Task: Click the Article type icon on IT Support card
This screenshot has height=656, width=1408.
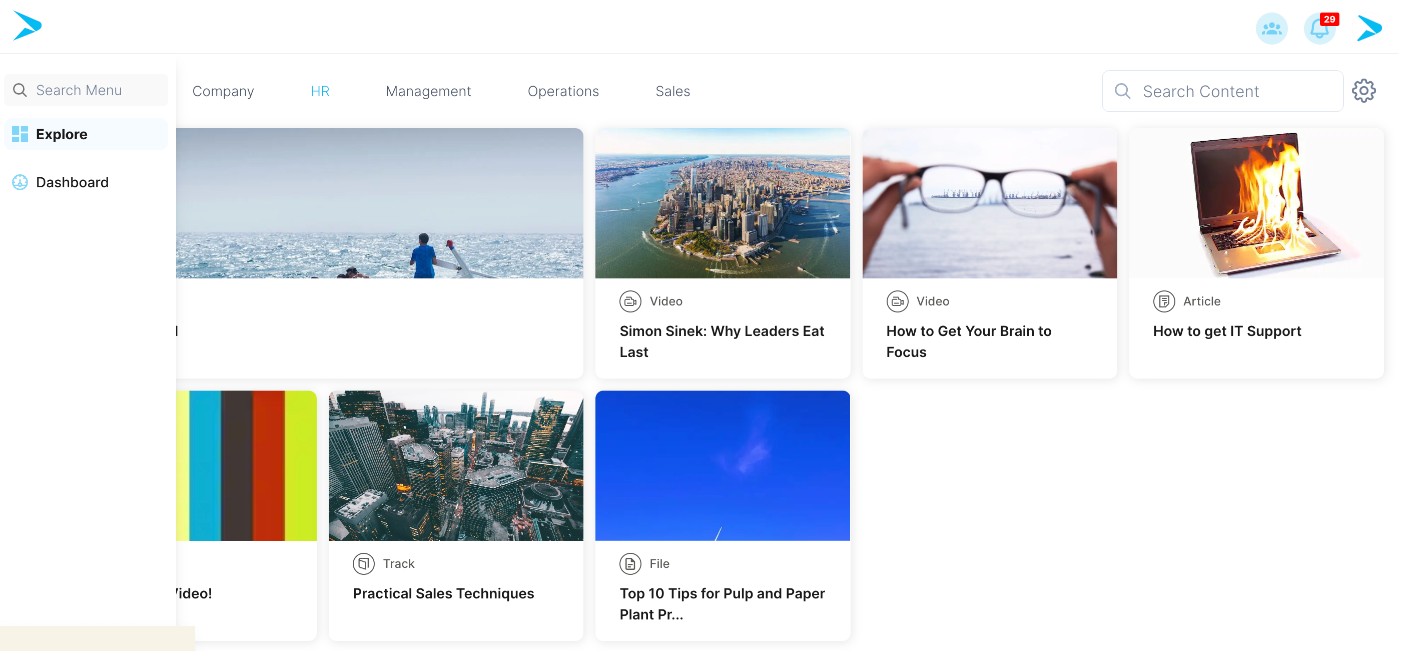Action: click(1163, 301)
